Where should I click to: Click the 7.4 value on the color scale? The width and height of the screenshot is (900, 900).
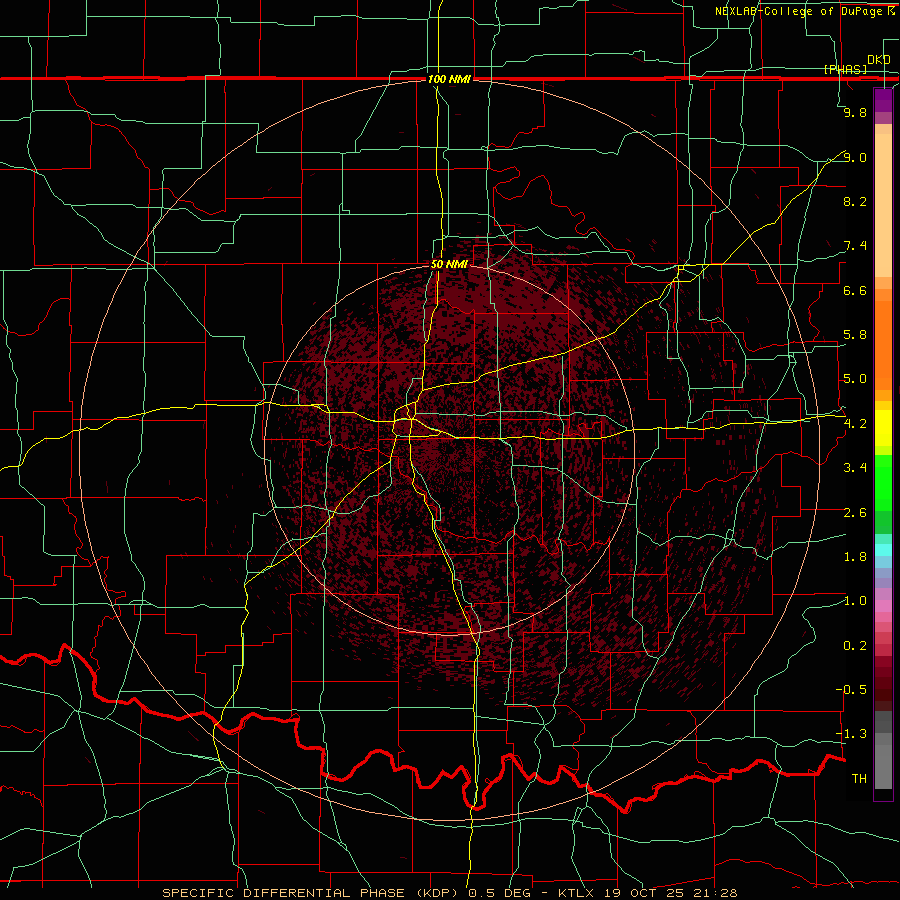point(855,246)
